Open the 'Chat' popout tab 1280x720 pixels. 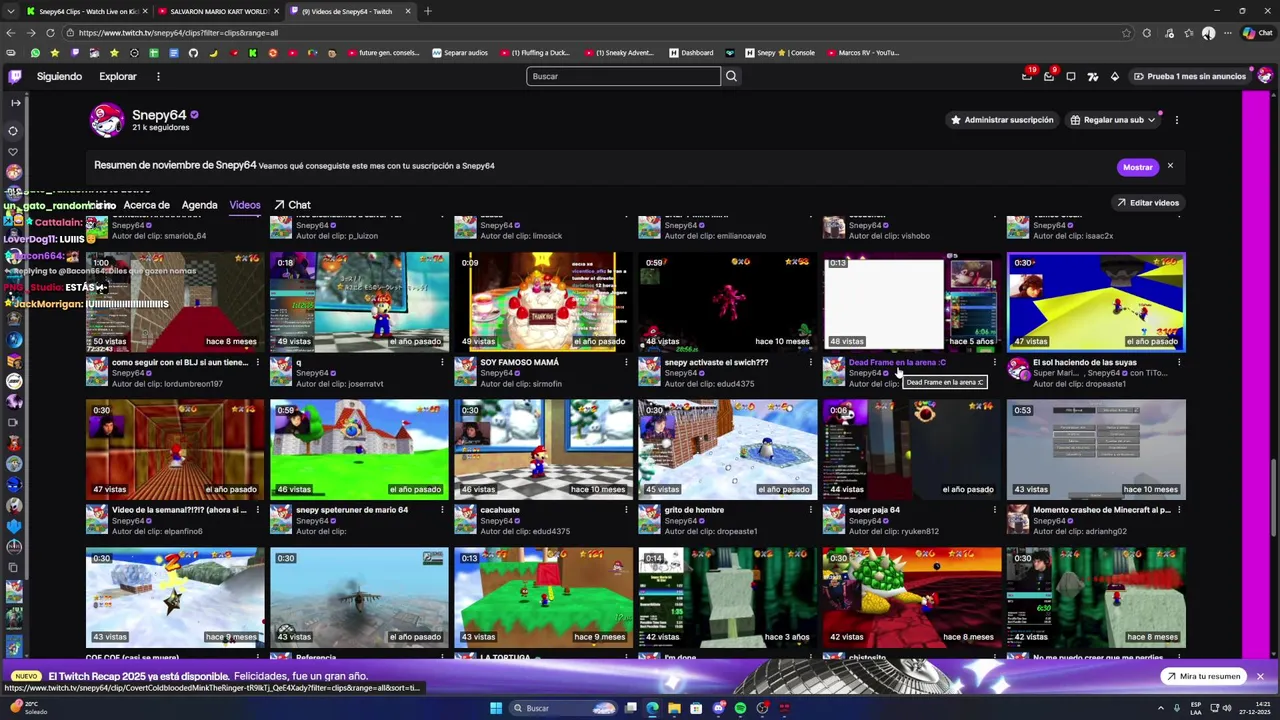pyautogui.click(x=292, y=205)
